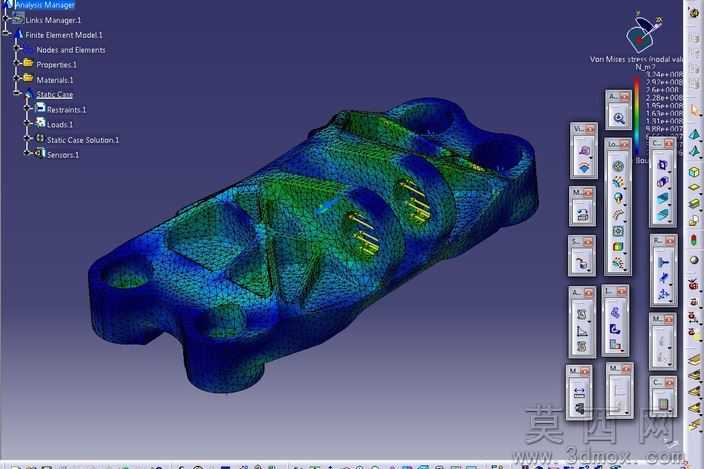Click the top report icon in A... toolbar
The image size is (704, 469).
click(582, 314)
